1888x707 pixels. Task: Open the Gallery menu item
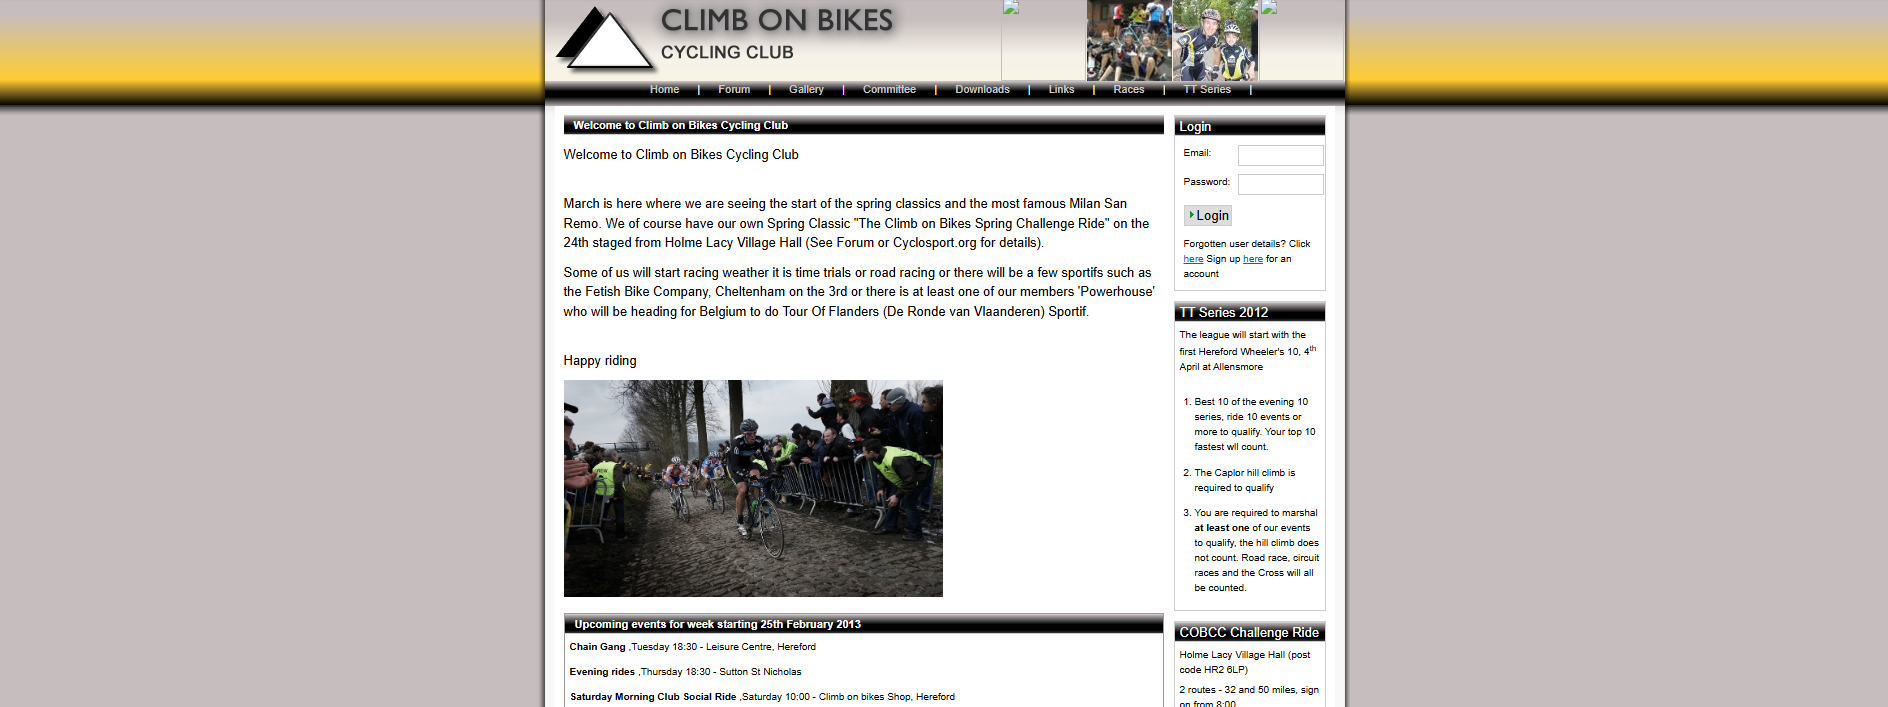click(806, 89)
